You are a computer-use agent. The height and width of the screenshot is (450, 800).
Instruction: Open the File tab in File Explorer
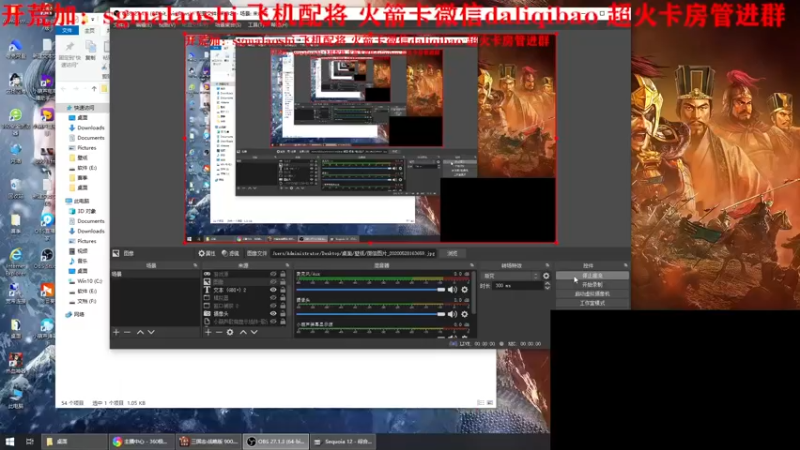pyautogui.click(x=67, y=31)
